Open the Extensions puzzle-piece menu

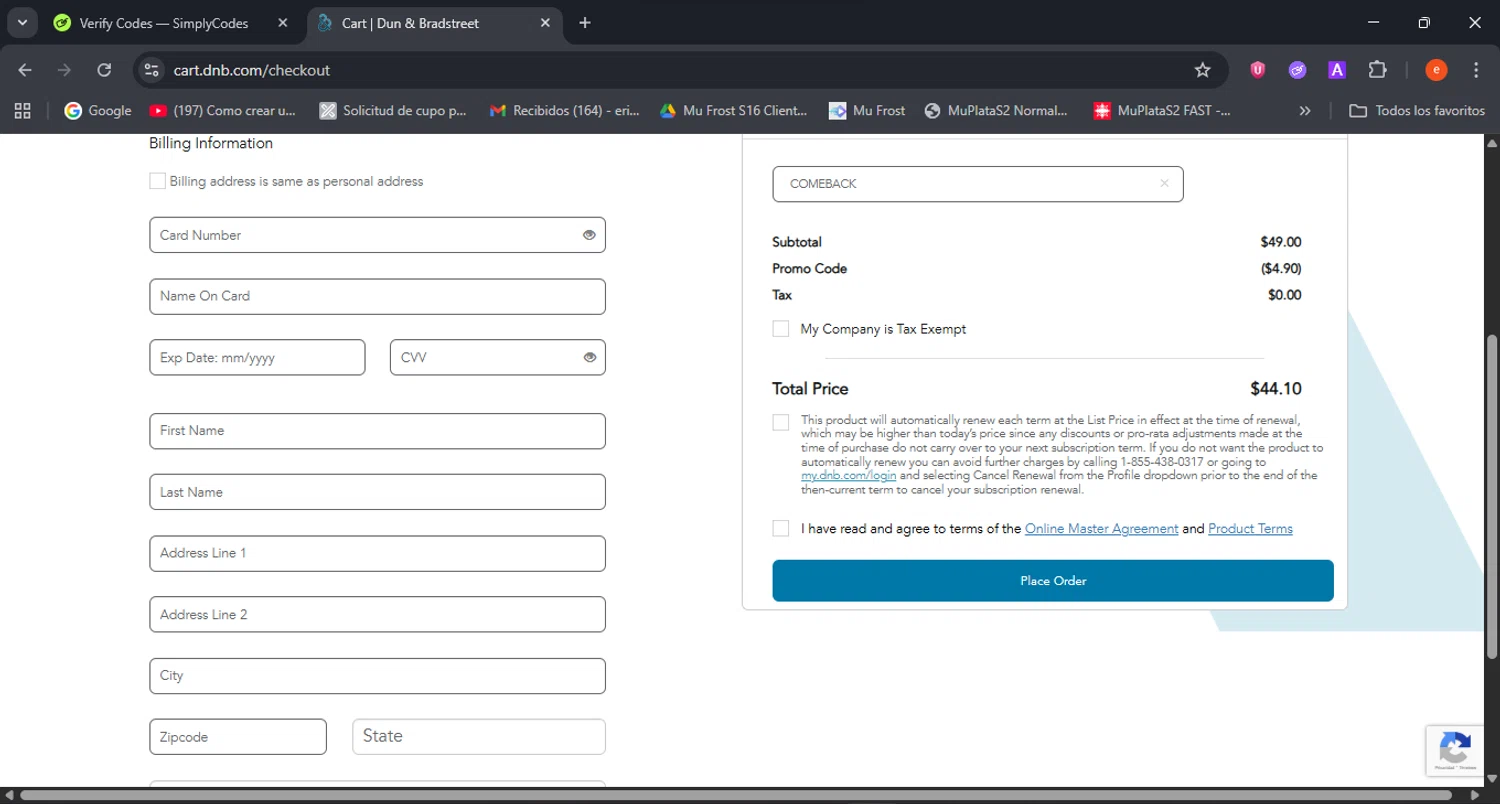pyautogui.click(x=1377, y=70)
